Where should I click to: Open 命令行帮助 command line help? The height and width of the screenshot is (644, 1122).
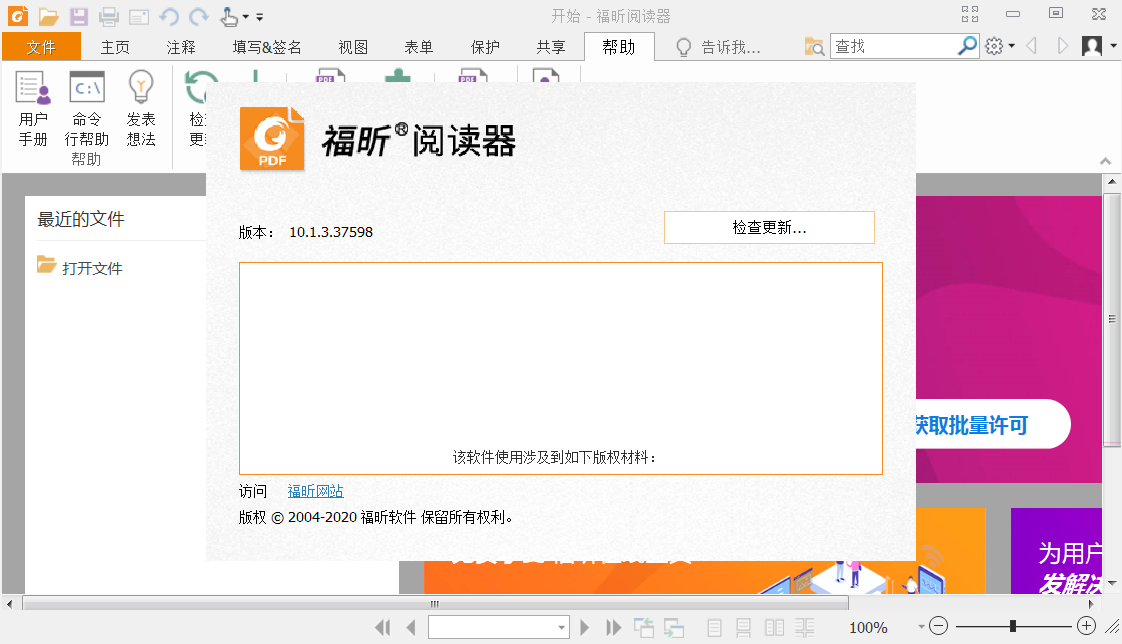tap(87, 109)
